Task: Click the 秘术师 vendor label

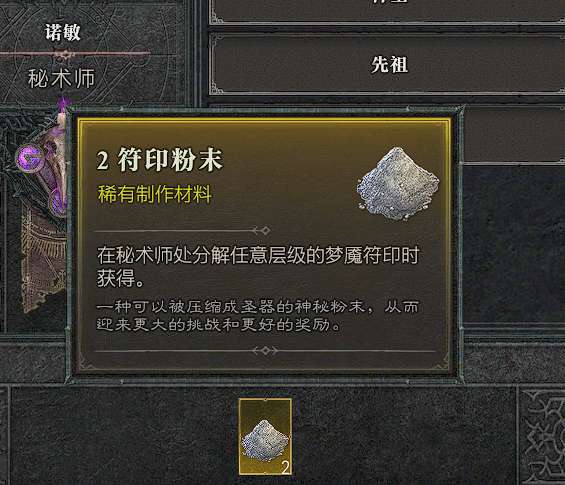Action: pyautogui.click(x=61, y=79)
